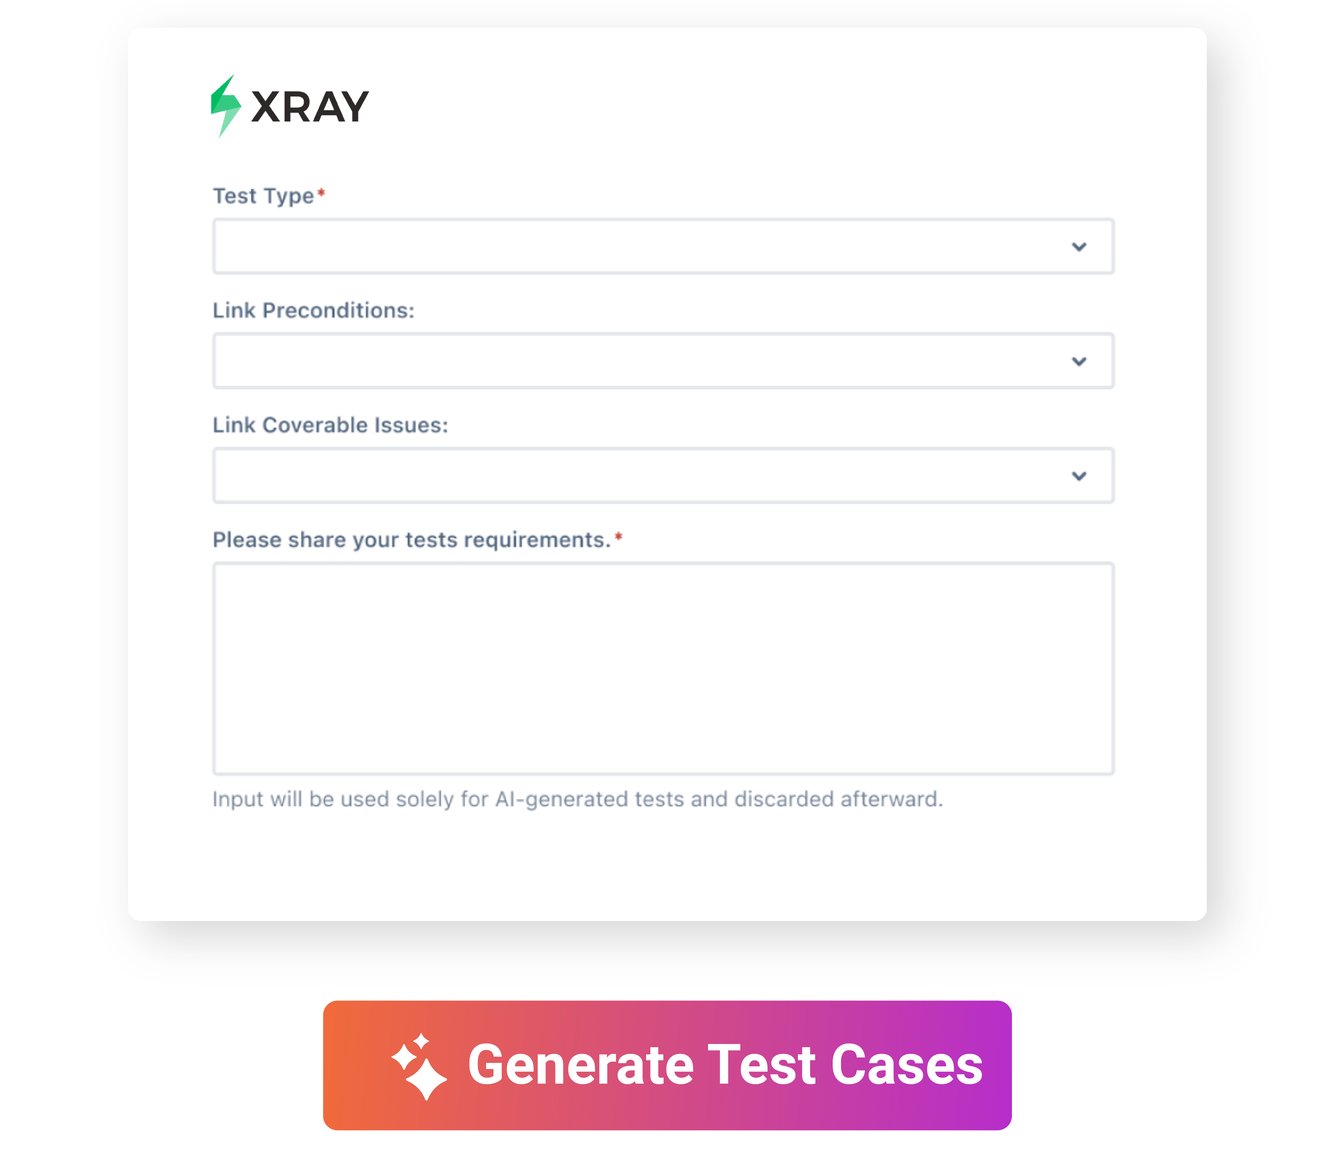
Task: Expand the Link Preconditions selector
Action: [x=663, y=361]
